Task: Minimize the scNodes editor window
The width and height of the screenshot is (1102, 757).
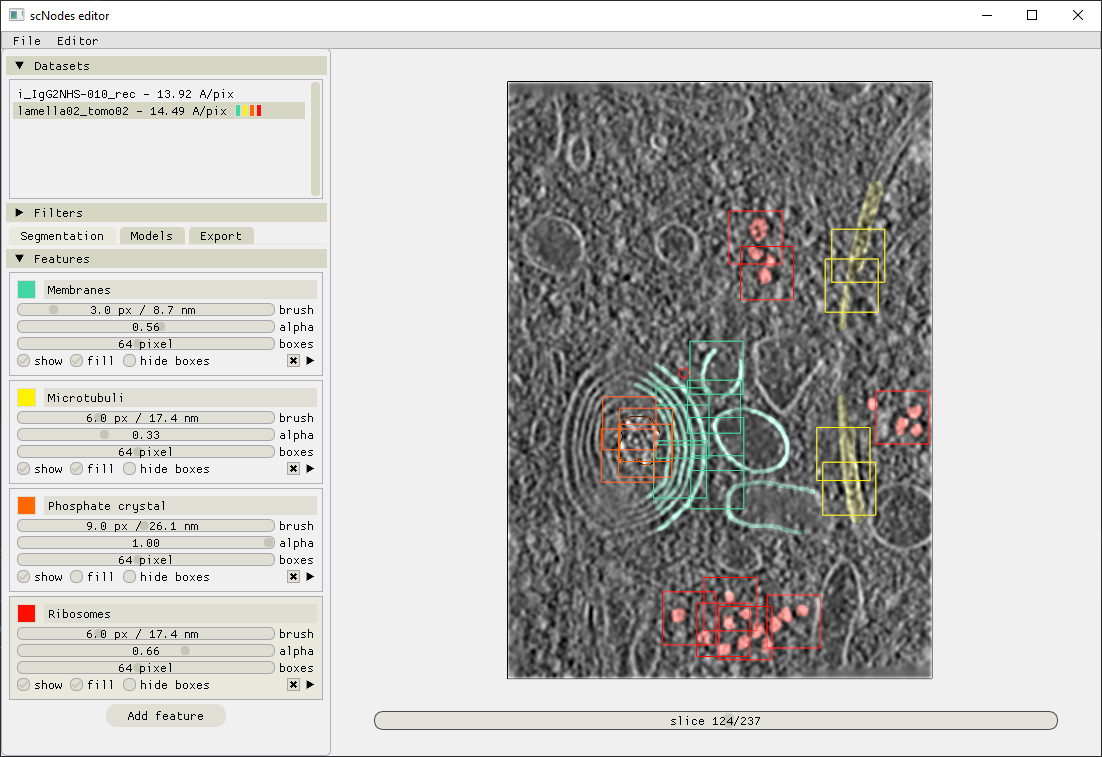Action: point(987,15)
